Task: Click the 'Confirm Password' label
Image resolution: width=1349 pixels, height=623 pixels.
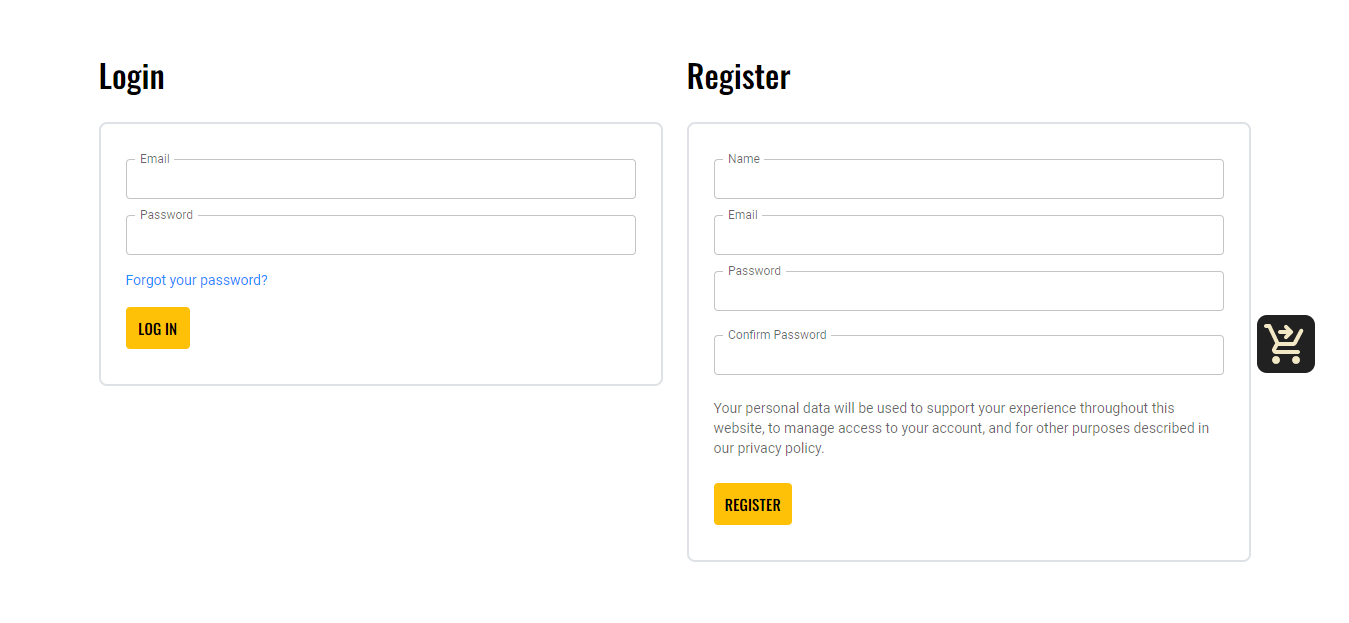Action: 775,334
